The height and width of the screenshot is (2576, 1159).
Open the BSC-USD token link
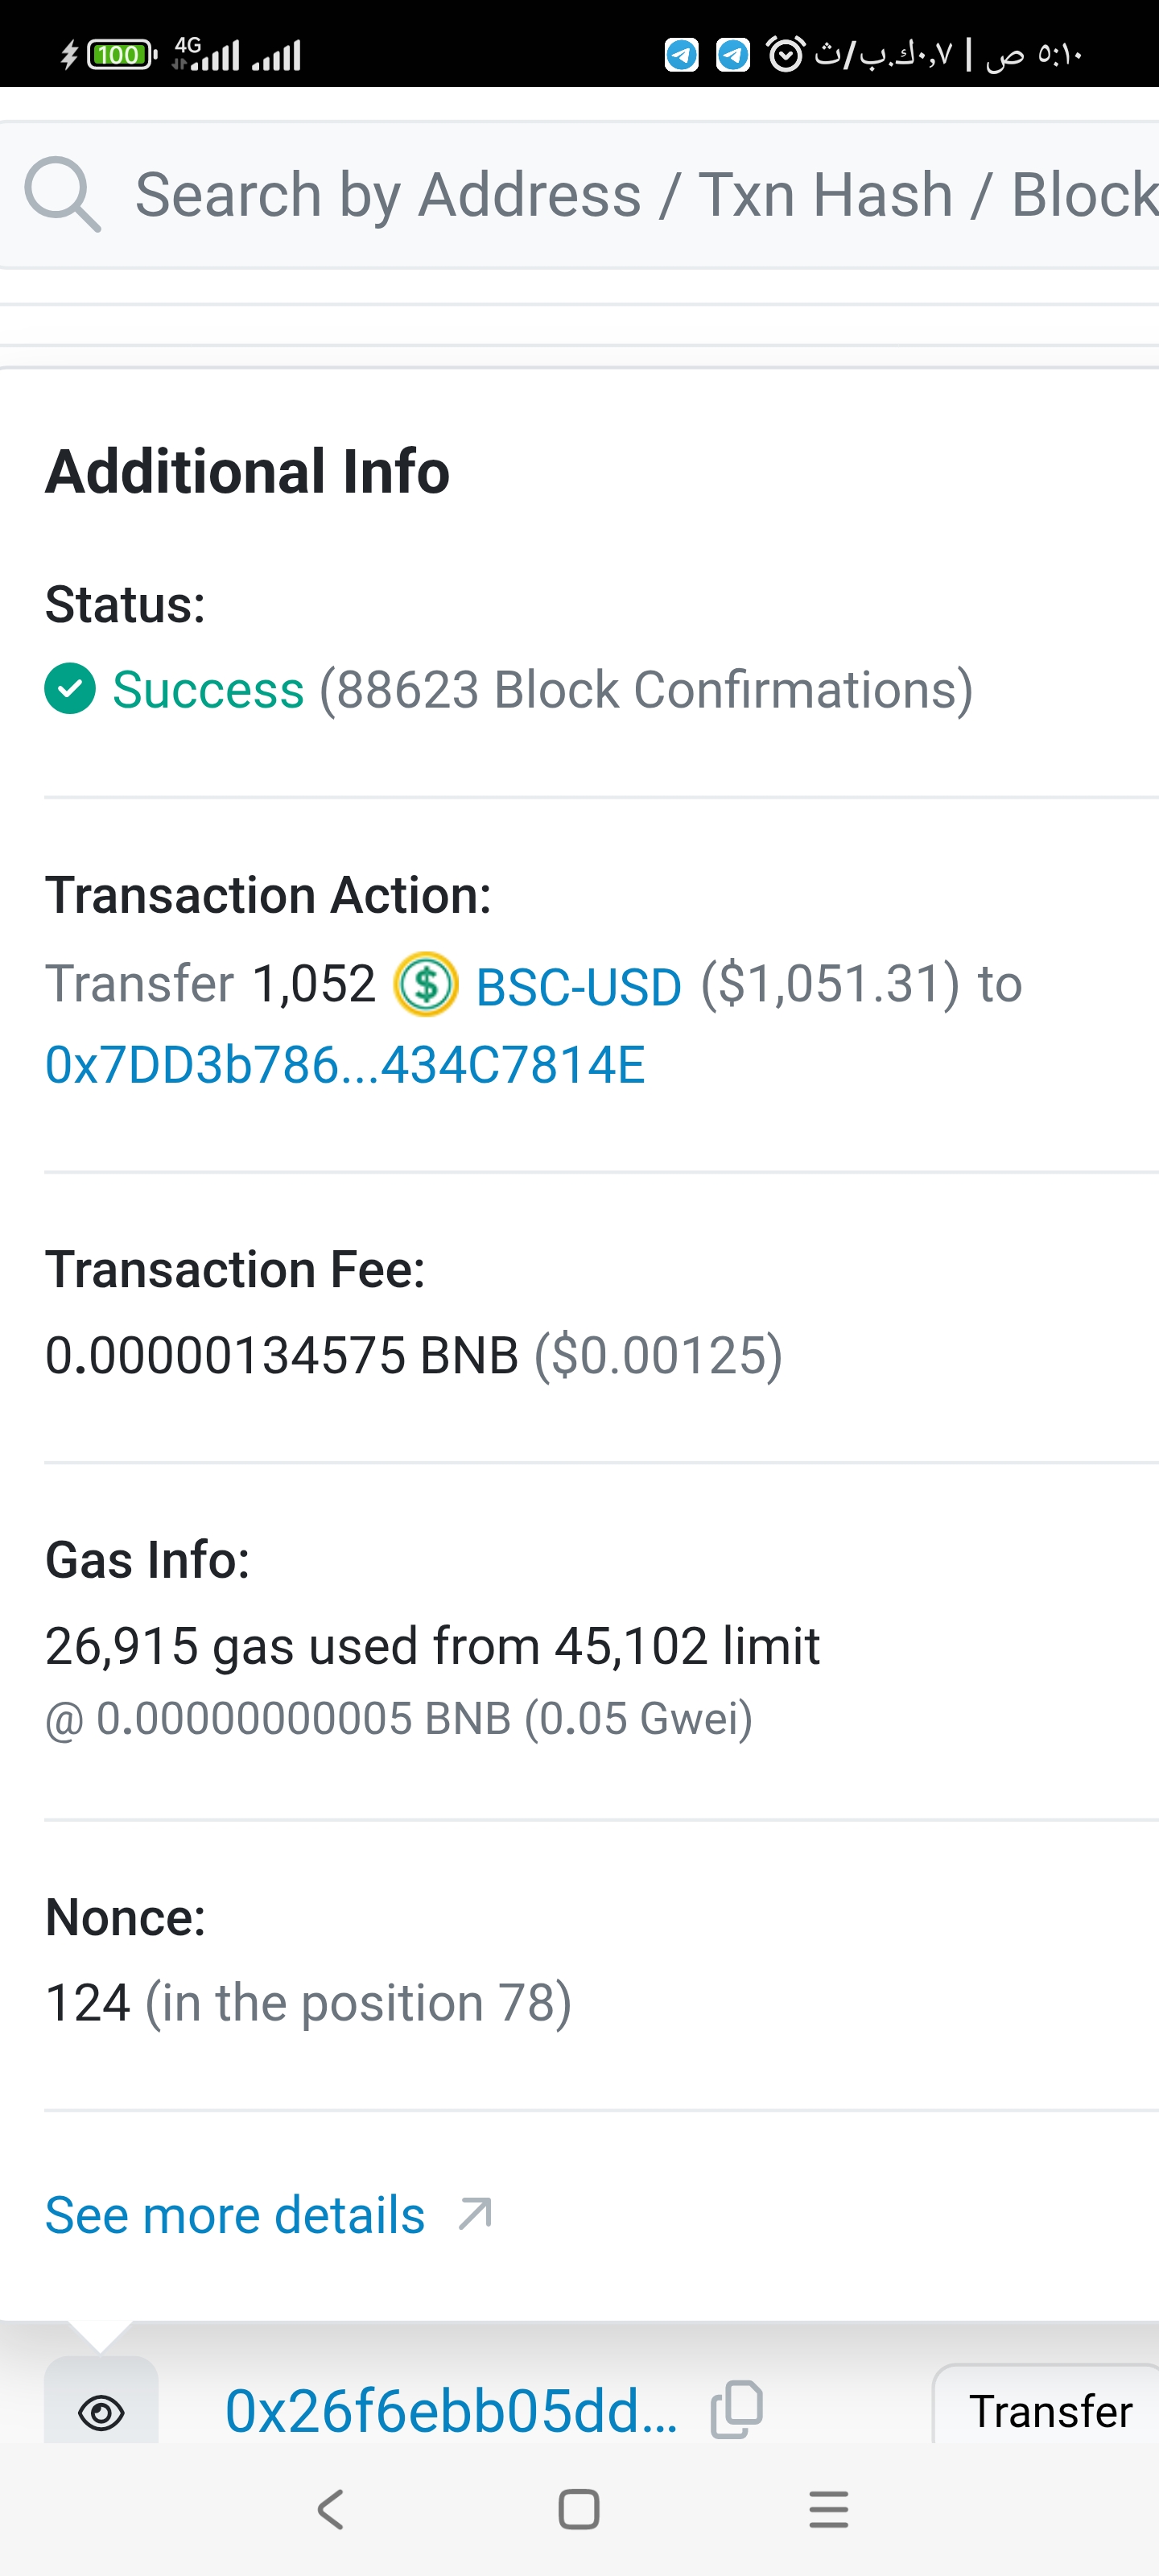coord(579,987)
